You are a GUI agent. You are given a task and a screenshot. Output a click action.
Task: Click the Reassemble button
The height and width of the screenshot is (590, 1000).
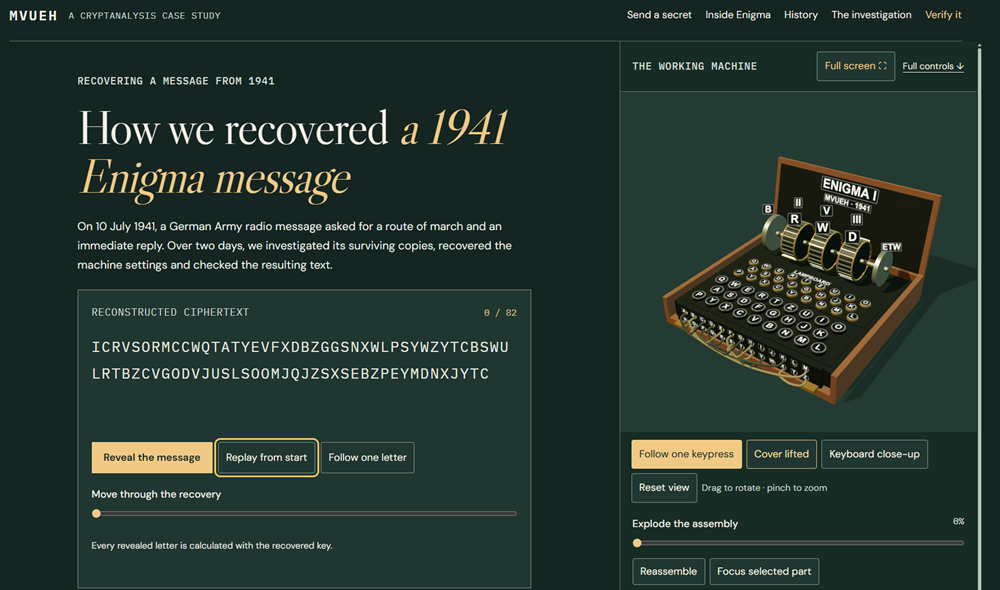(668, 572)
